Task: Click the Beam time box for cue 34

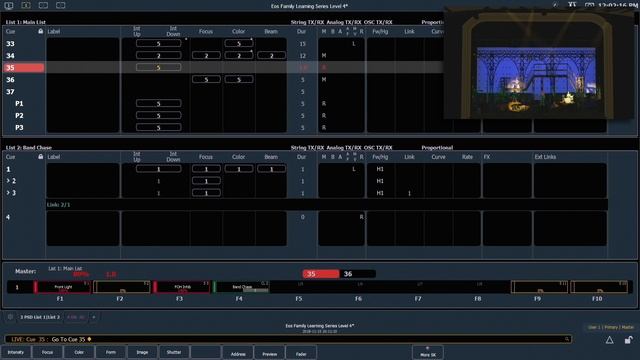Action: coord(271,56)
